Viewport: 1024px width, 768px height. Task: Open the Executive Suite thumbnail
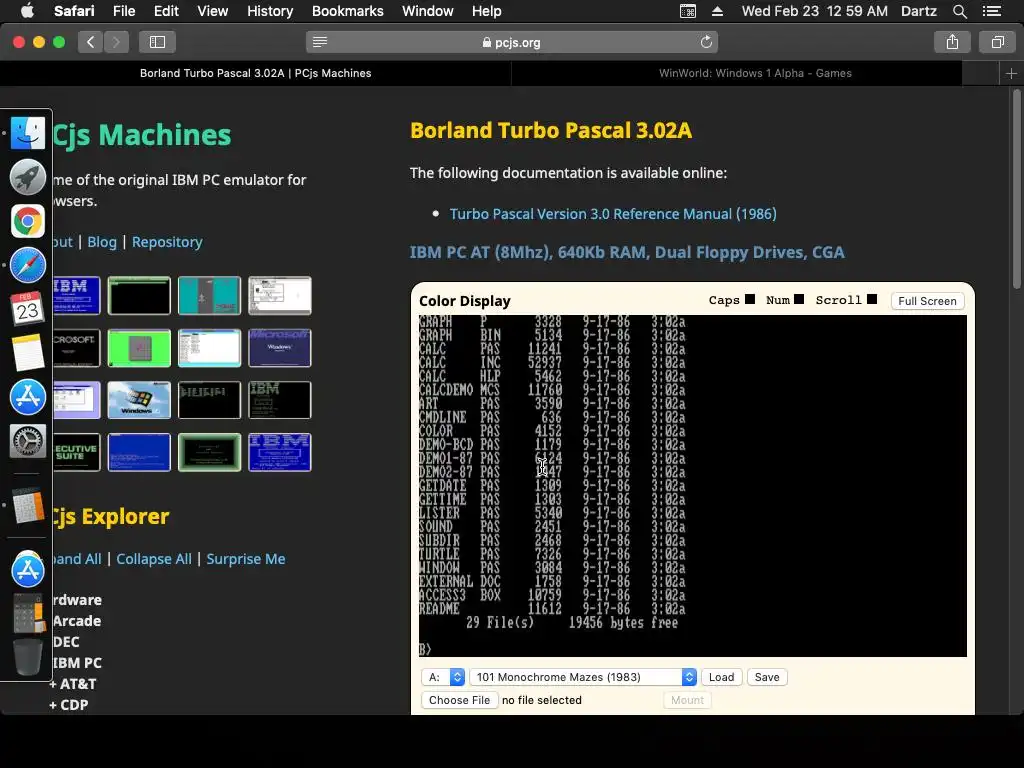coord(76,452)
